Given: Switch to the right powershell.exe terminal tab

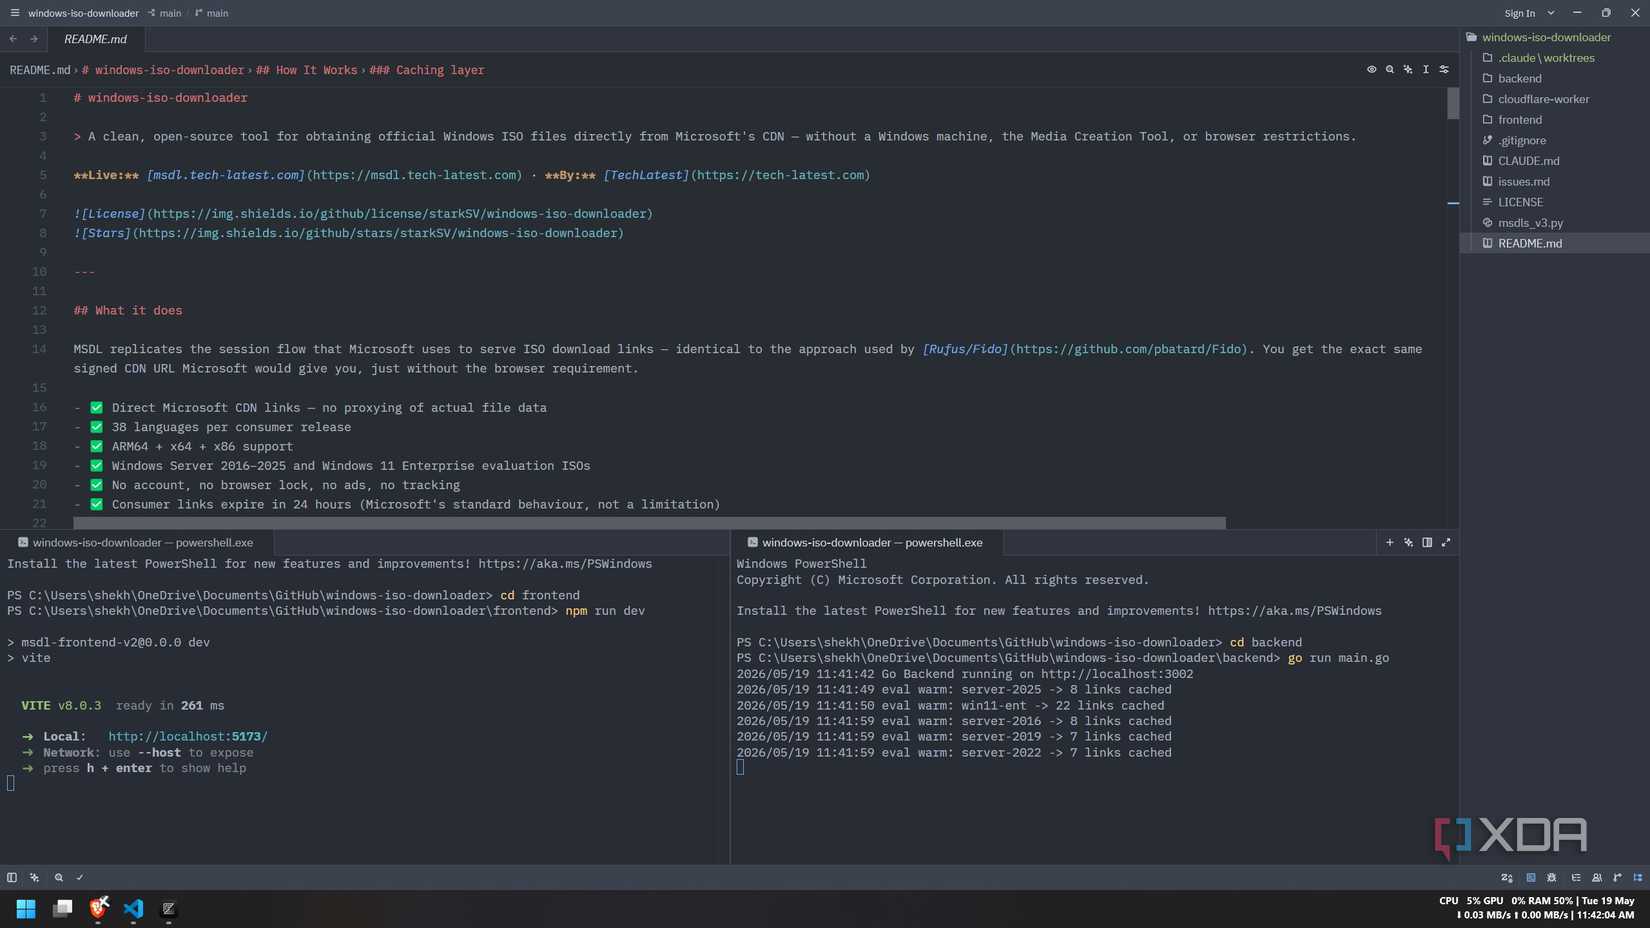Looking at the screenshot, I should point(866,542).
